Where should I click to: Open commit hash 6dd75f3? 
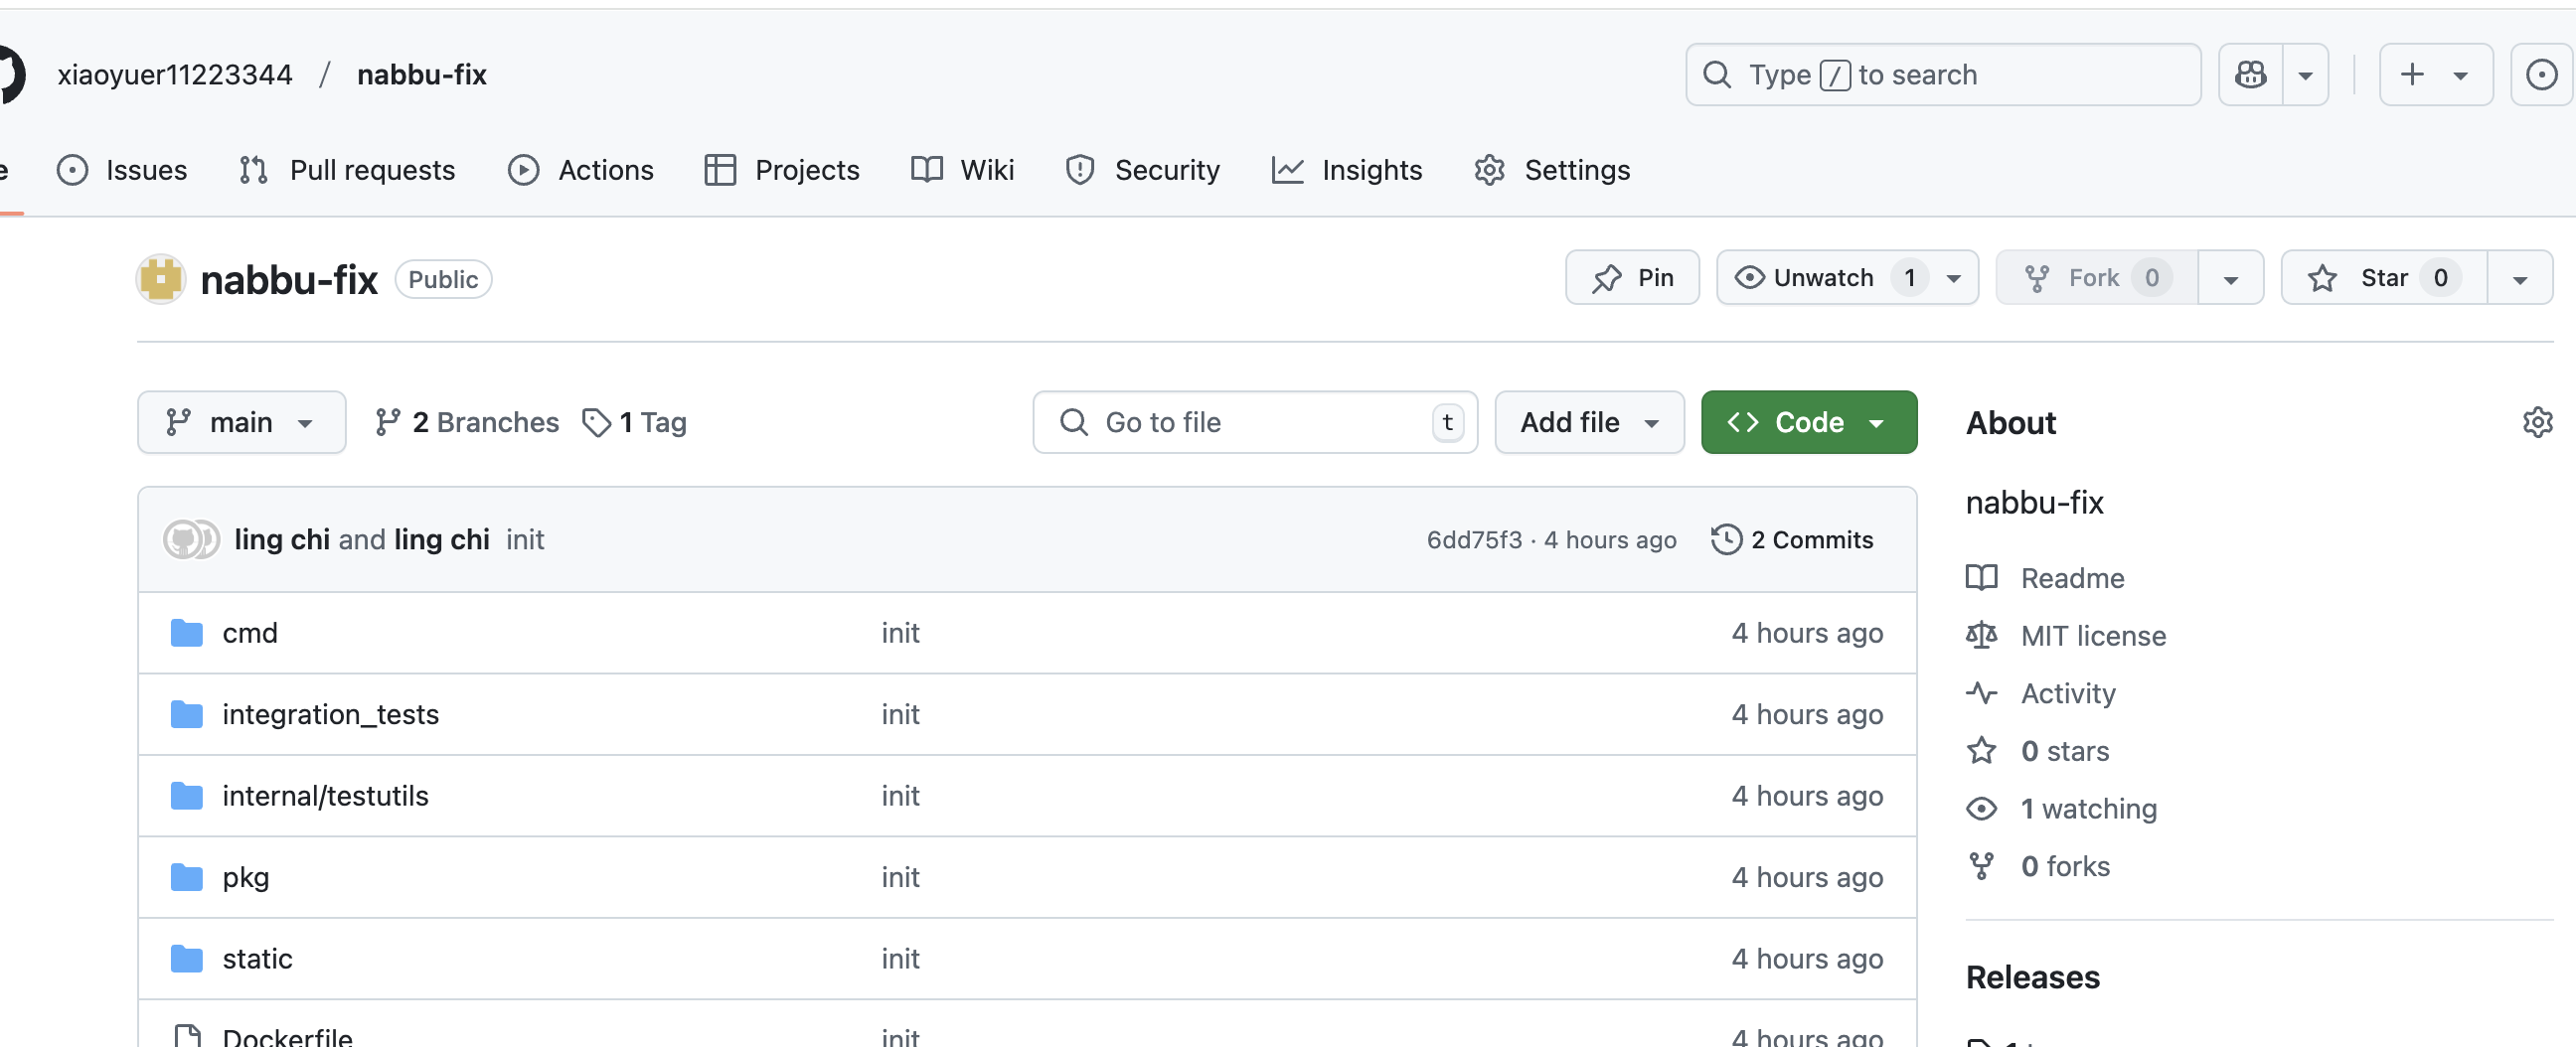pyautogui.click(x=1474, y=540)
